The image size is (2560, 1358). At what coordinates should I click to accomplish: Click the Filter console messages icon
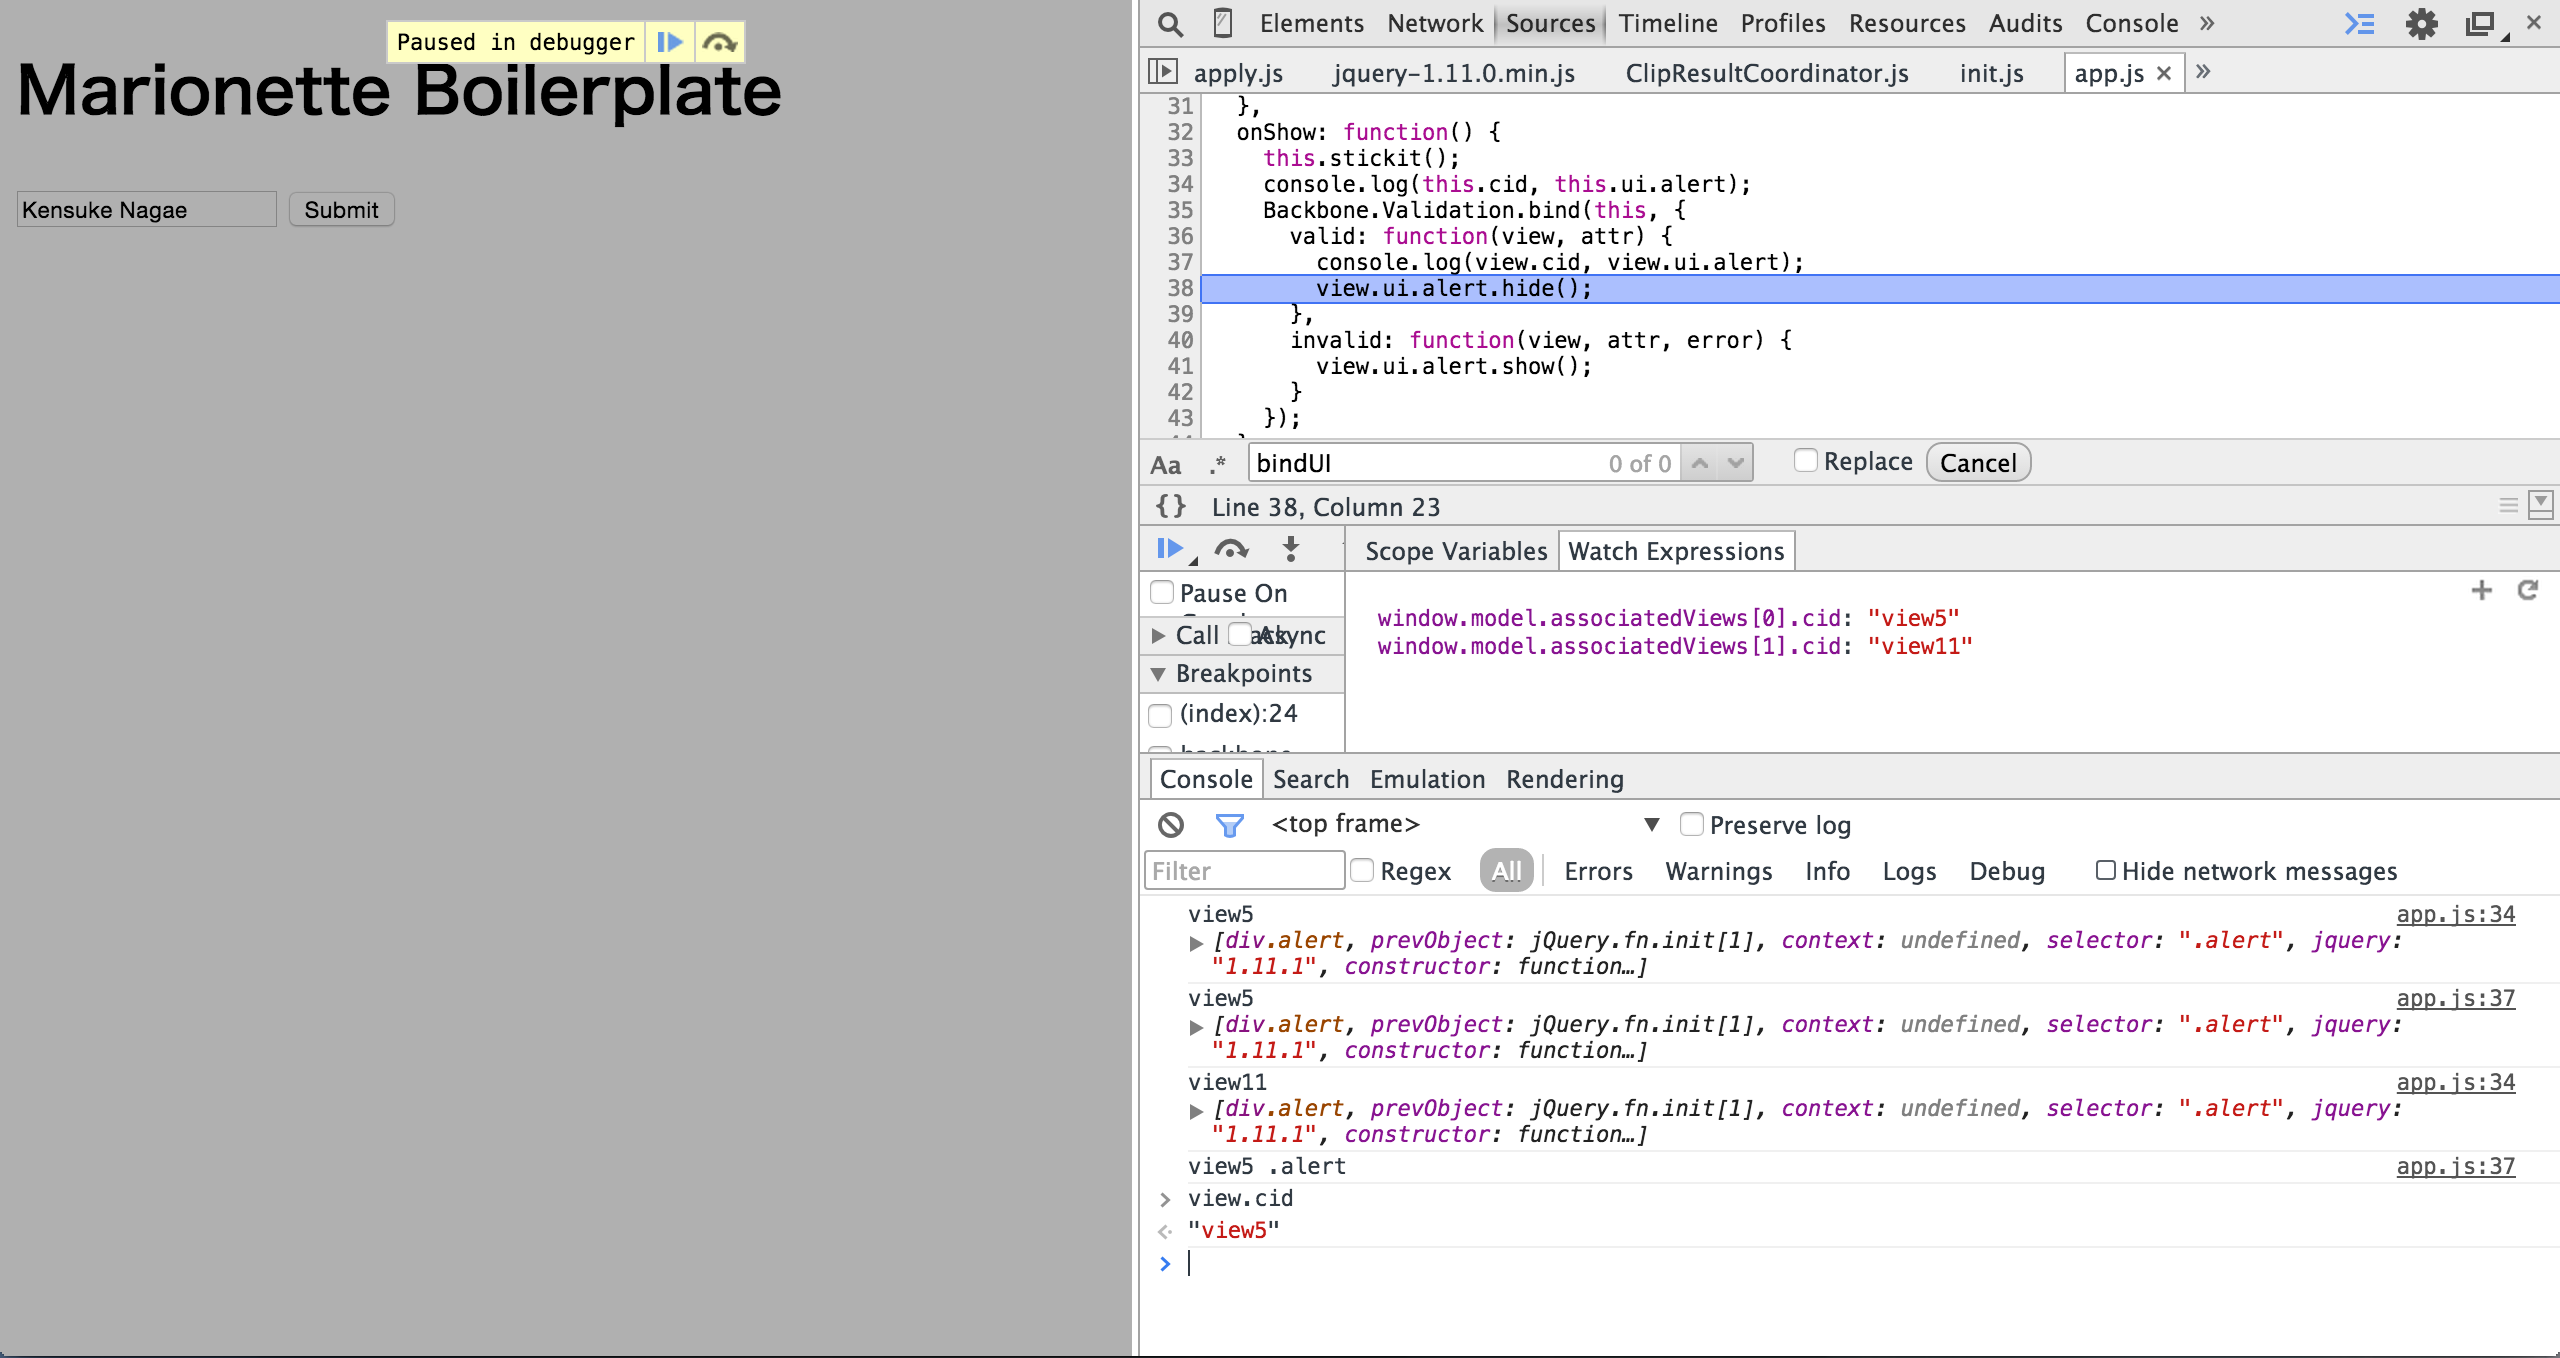[1229, 825]
